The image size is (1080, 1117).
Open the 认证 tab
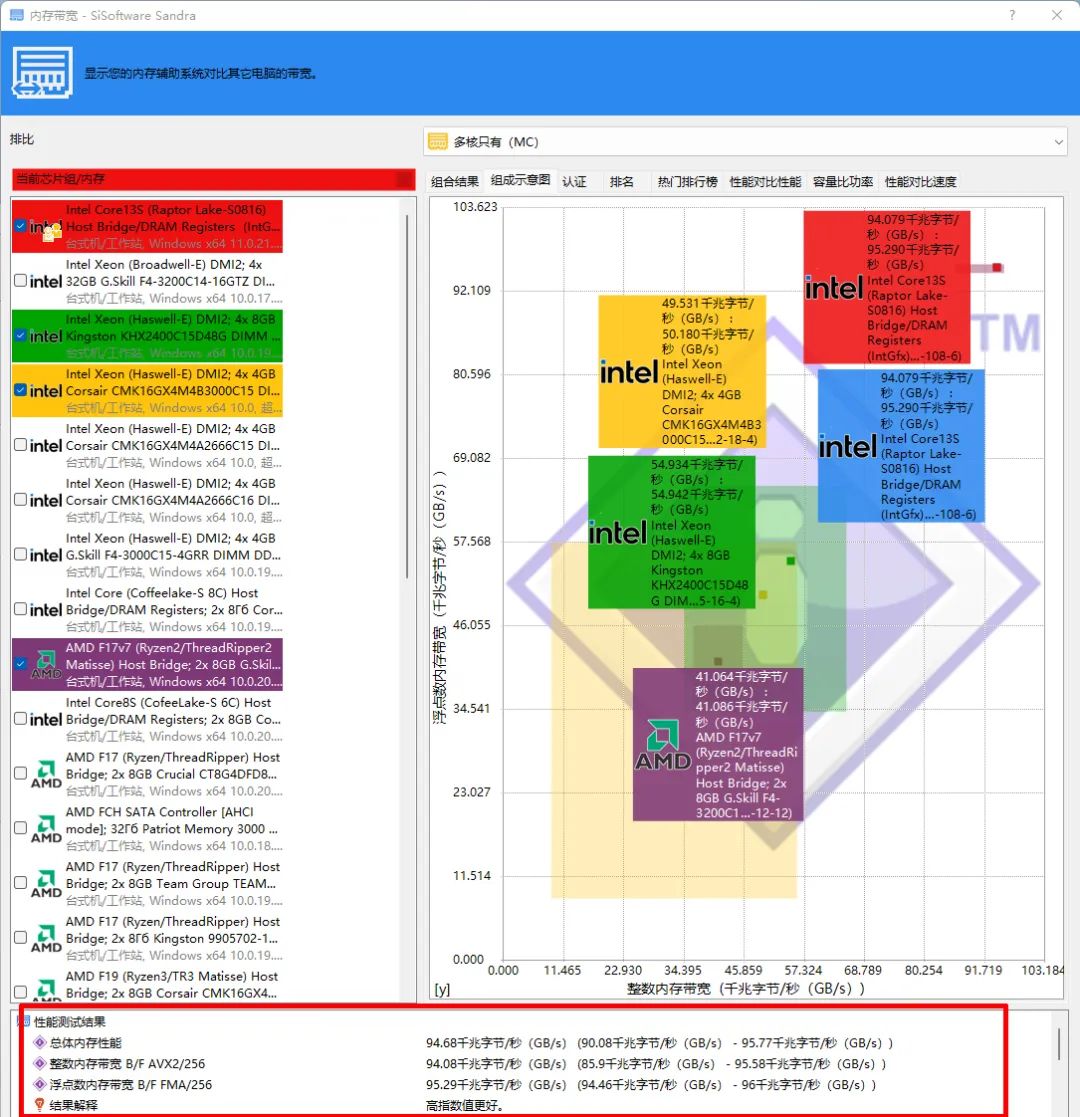[x=574, y=182]
